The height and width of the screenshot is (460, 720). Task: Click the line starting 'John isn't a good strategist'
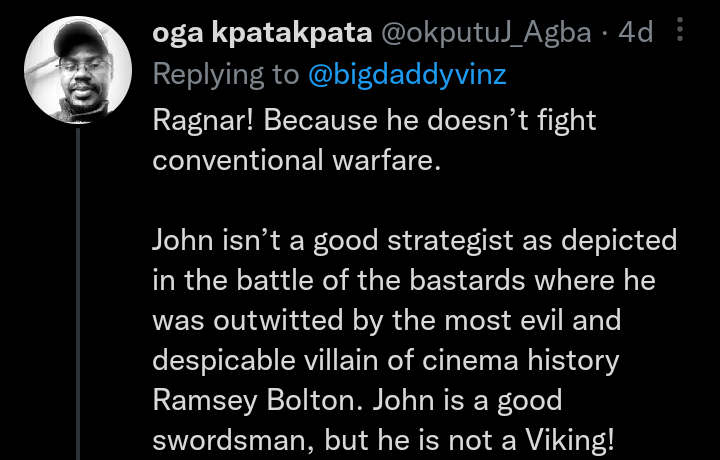pyautogui.click(x=414, y=241)
